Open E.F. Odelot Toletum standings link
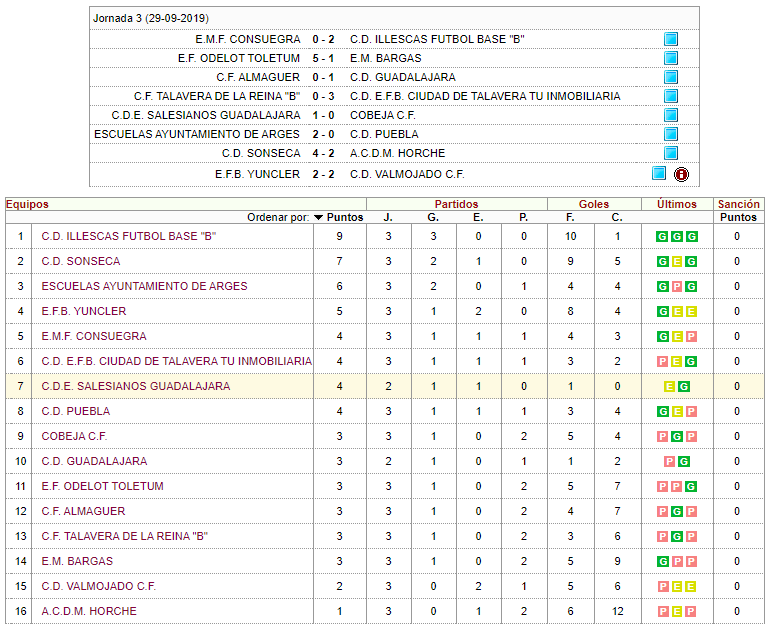The height and width of the screenshot is (631, 767). pos(103,486)
